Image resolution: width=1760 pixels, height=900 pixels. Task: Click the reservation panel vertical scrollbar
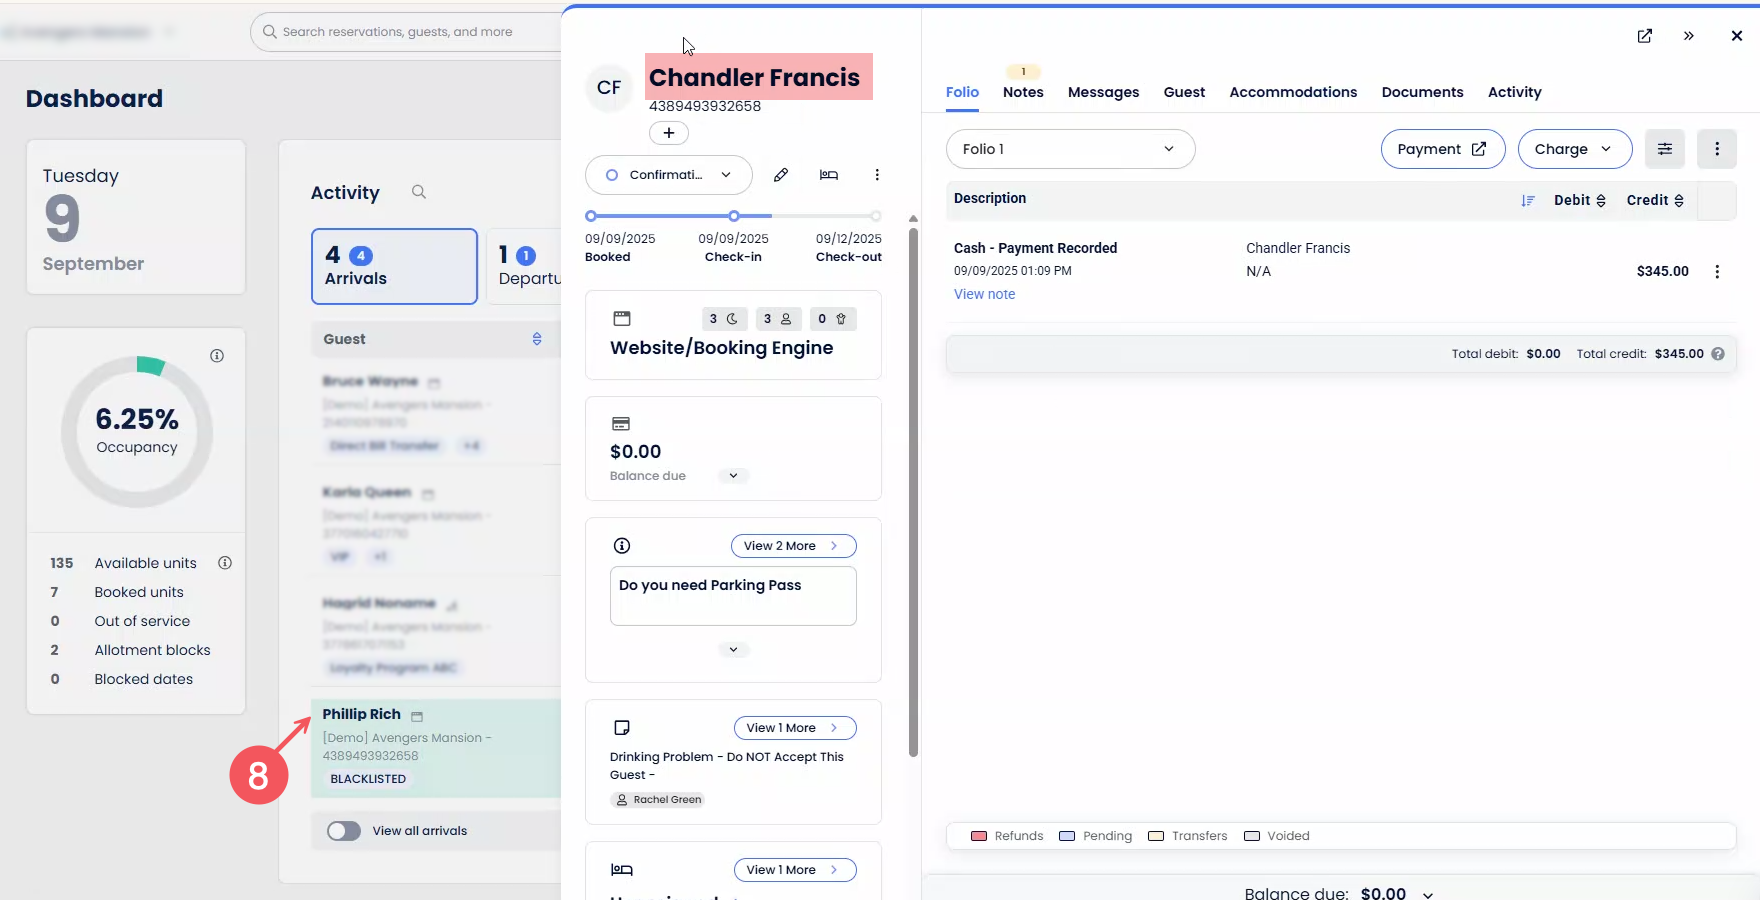pyautogui.click(x=913, y=492)
